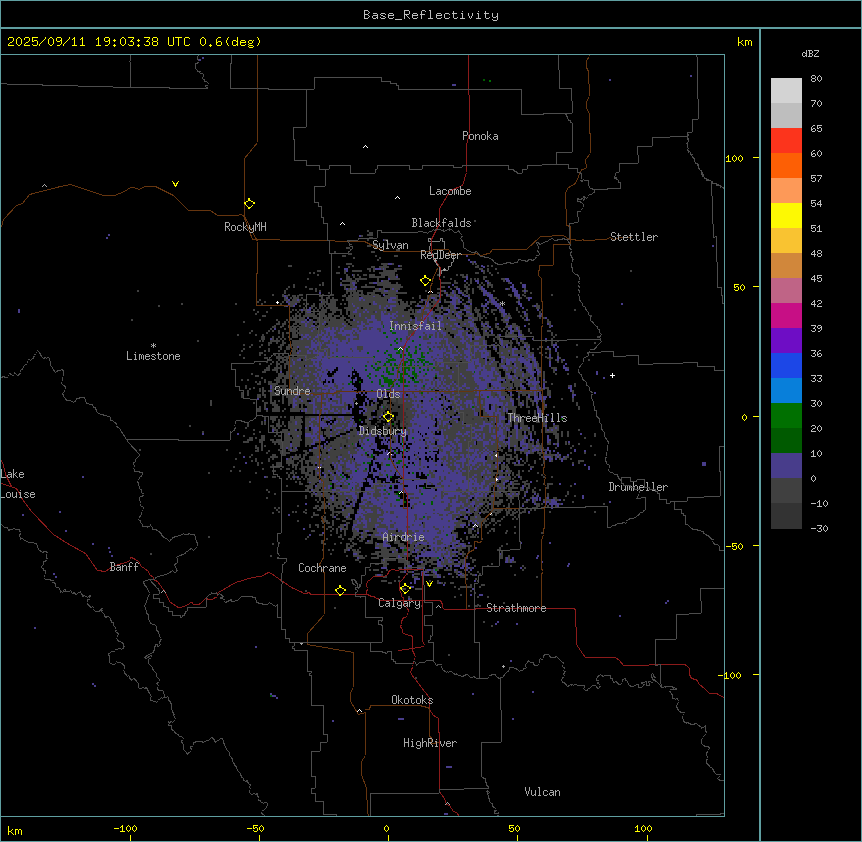Click the yellow diamond marker above RockyMH
Image resolution: width=862 pixels, height=842 pixels.
[x=249, y=204]
